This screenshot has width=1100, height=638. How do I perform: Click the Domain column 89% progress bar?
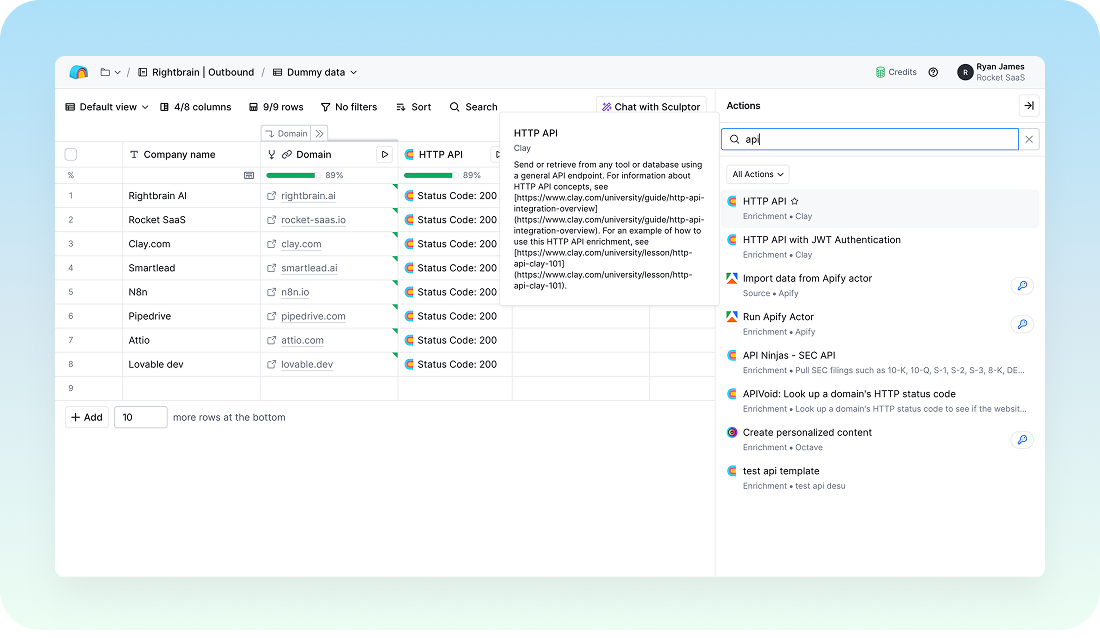pos(291,175)
